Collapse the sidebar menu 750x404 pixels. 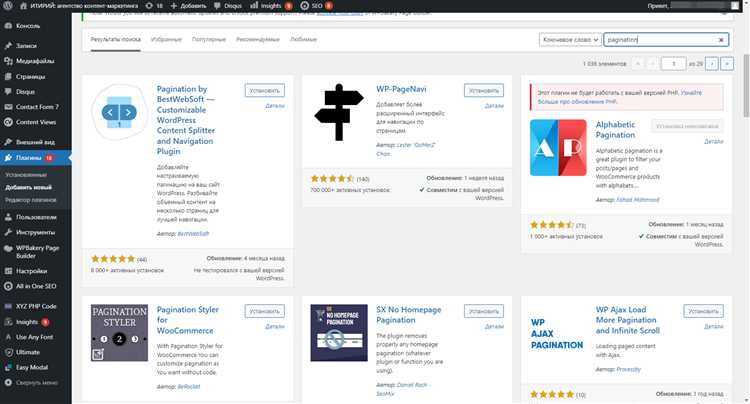(x=36, y=383)
